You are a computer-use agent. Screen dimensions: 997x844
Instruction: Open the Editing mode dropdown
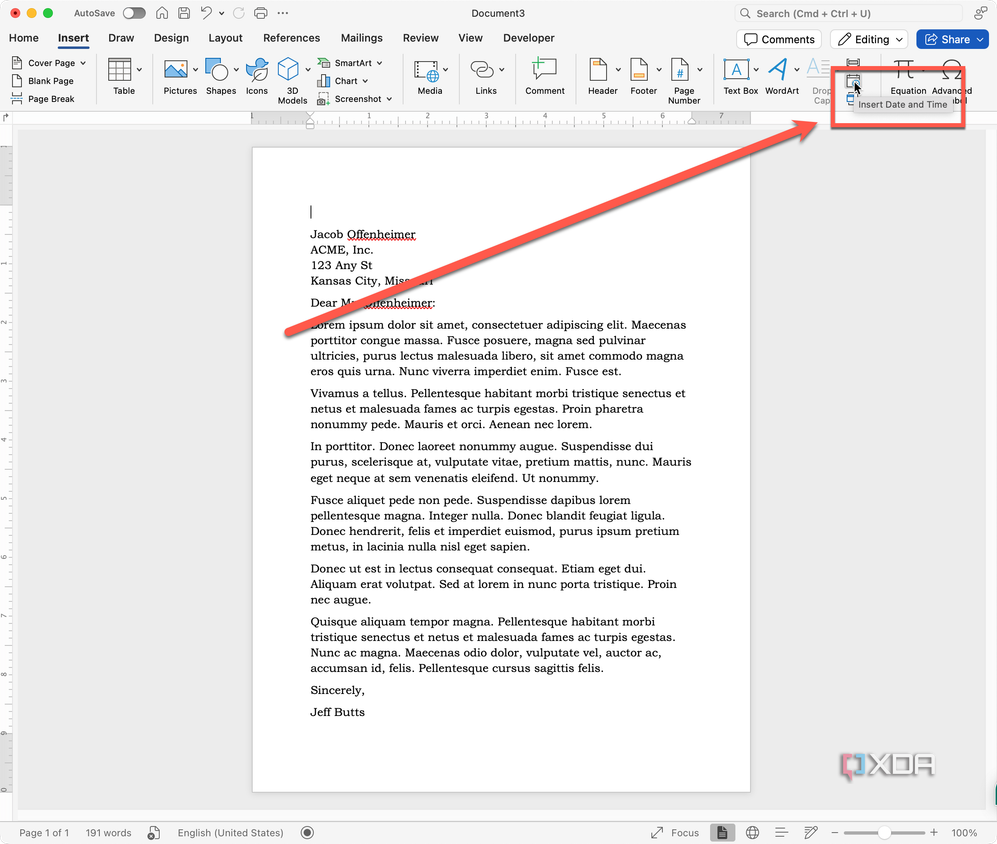869,39
